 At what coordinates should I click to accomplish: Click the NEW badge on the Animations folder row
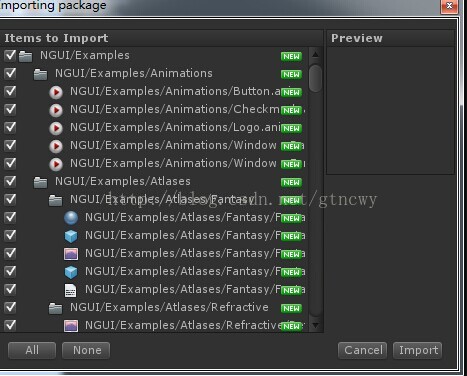[x=291, y=74]
